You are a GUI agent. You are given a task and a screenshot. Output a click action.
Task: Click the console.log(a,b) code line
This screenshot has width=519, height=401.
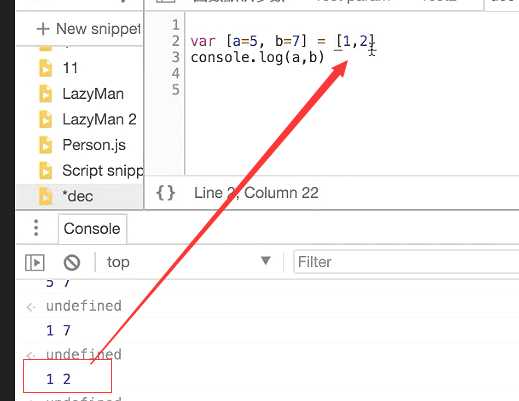pos(257,57)
